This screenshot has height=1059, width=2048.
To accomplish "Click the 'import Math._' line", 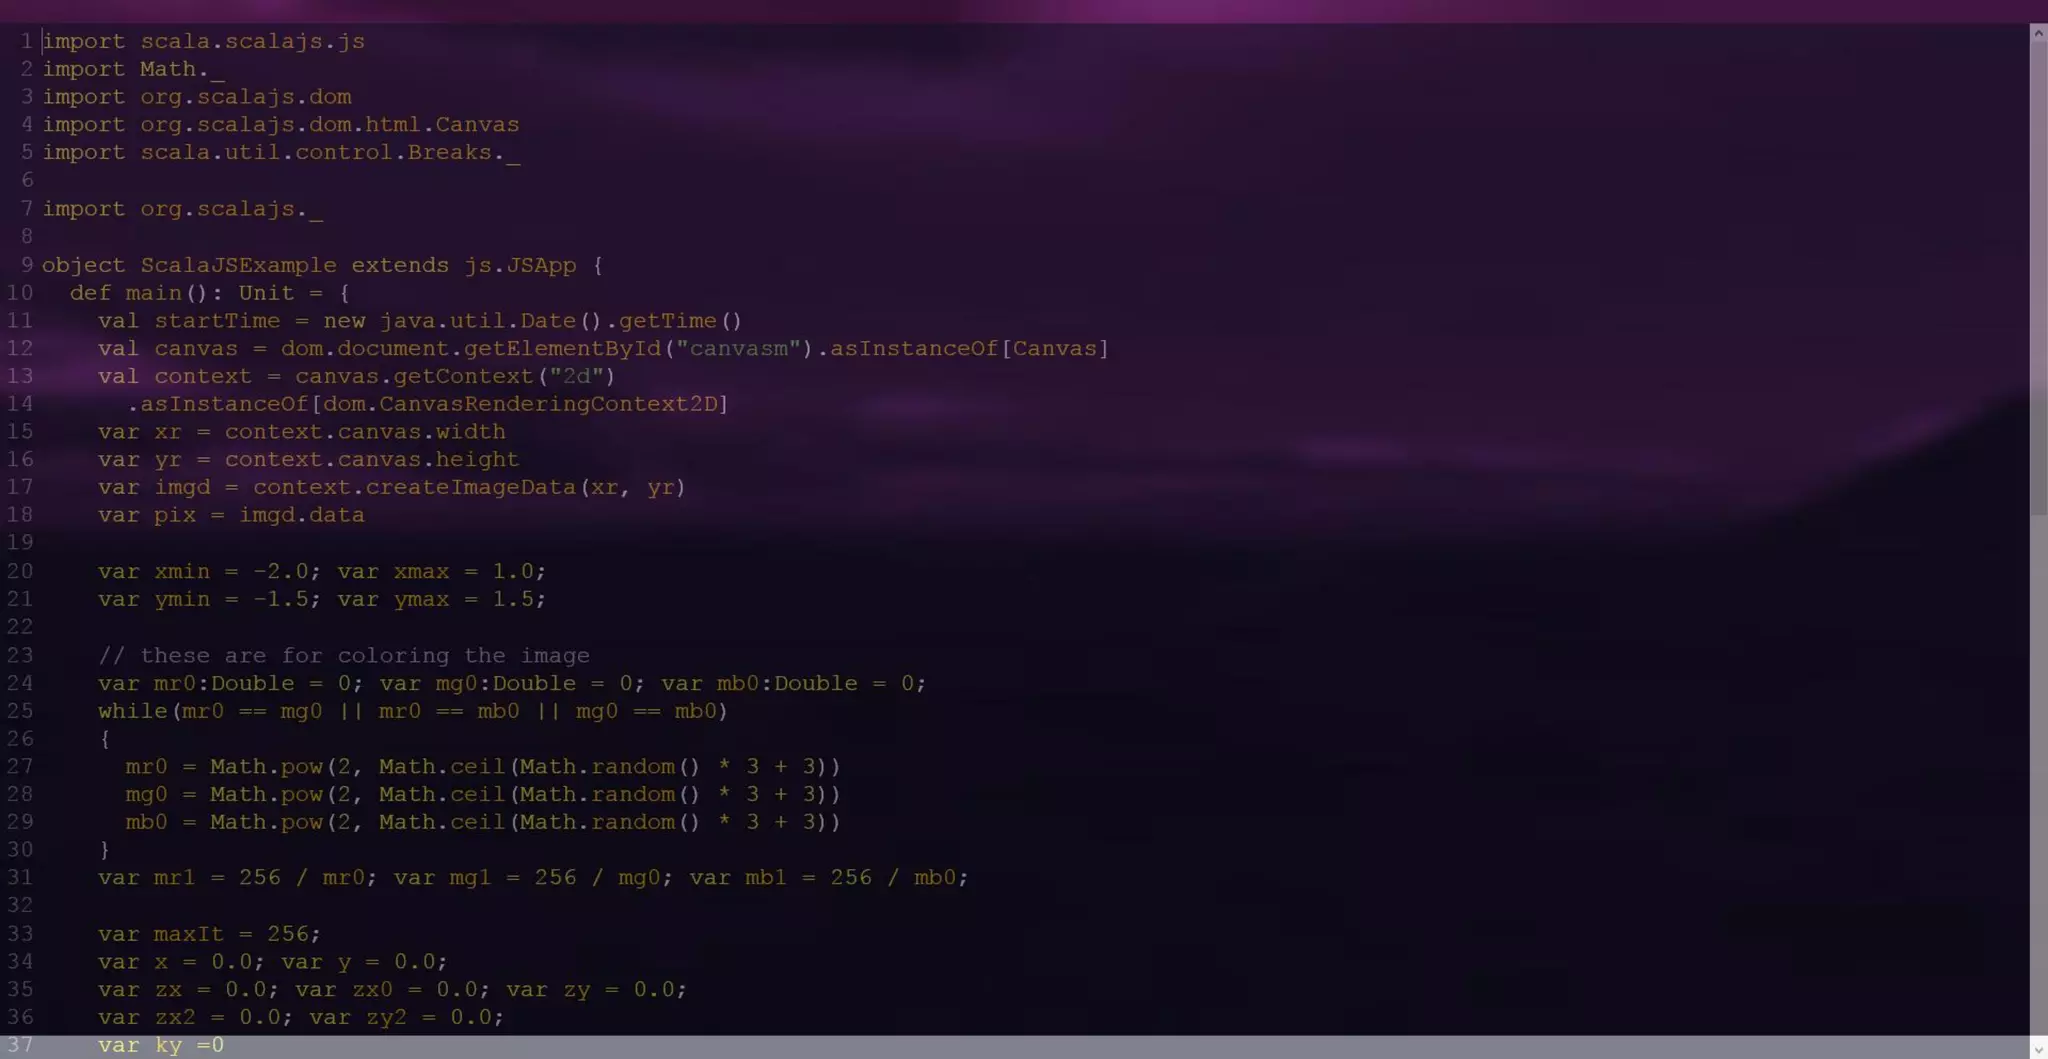I will pyautogui.click(x=133, y=69).
